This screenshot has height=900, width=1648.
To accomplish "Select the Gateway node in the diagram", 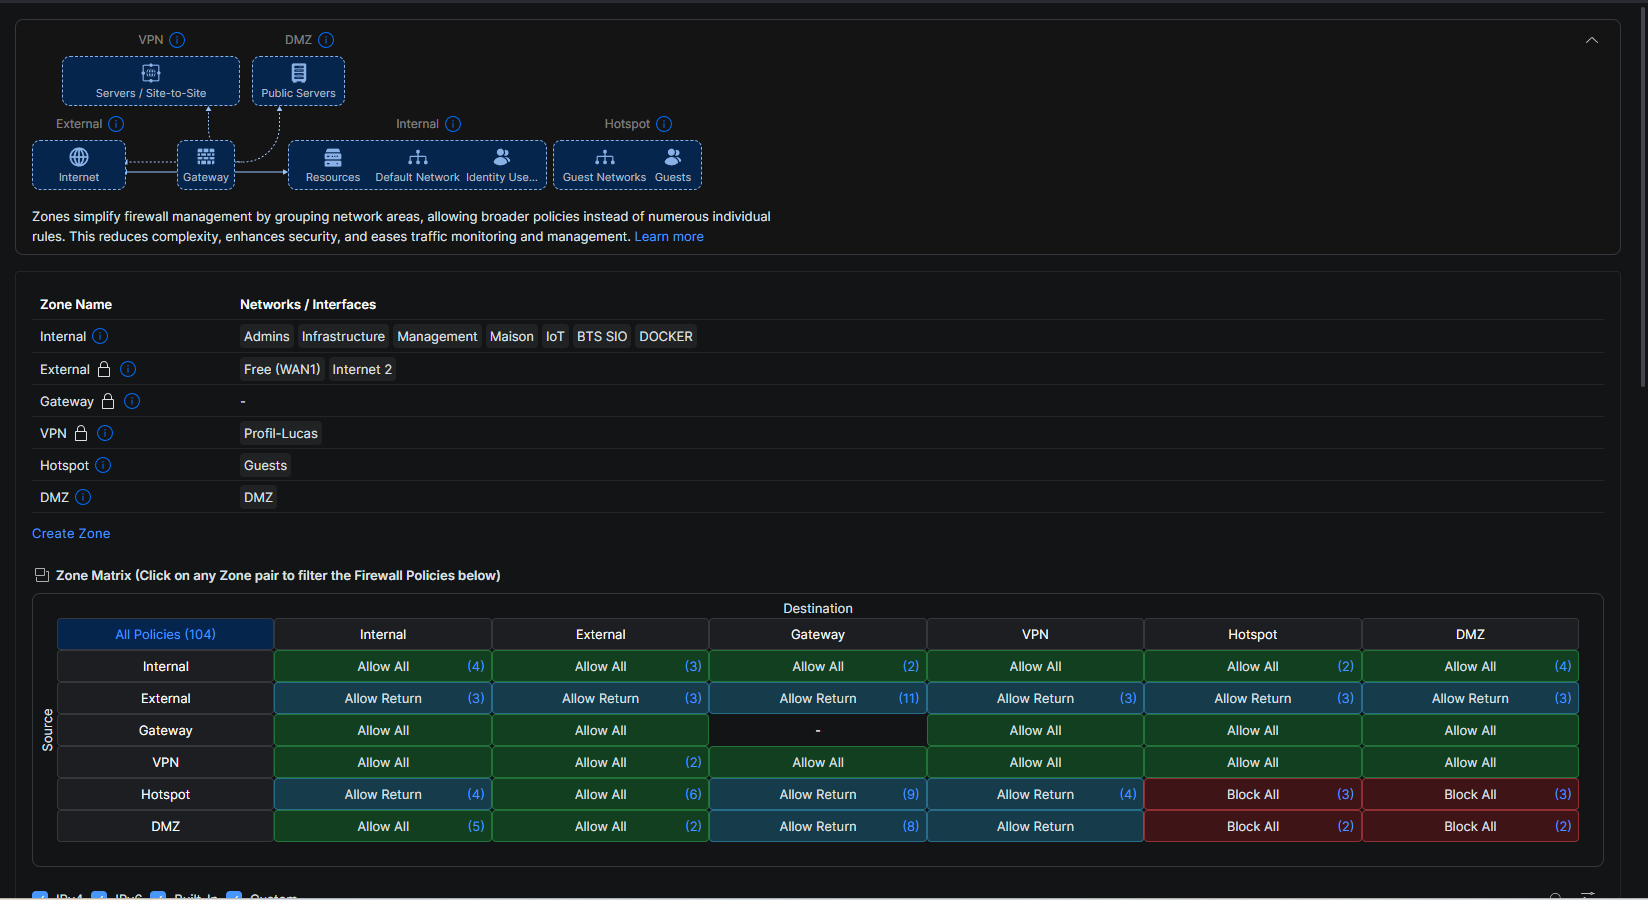I will pyautogui.click(x=206, y=165).
